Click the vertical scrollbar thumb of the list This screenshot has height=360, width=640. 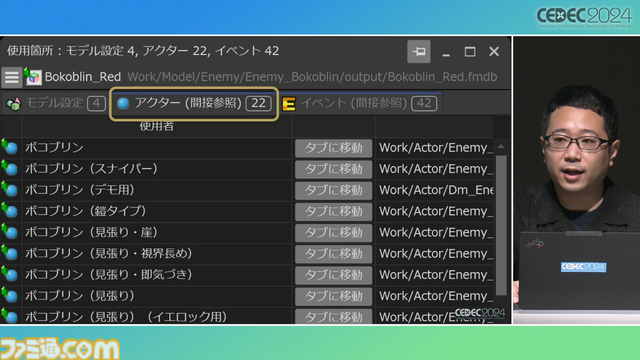[x=501, y=224]
